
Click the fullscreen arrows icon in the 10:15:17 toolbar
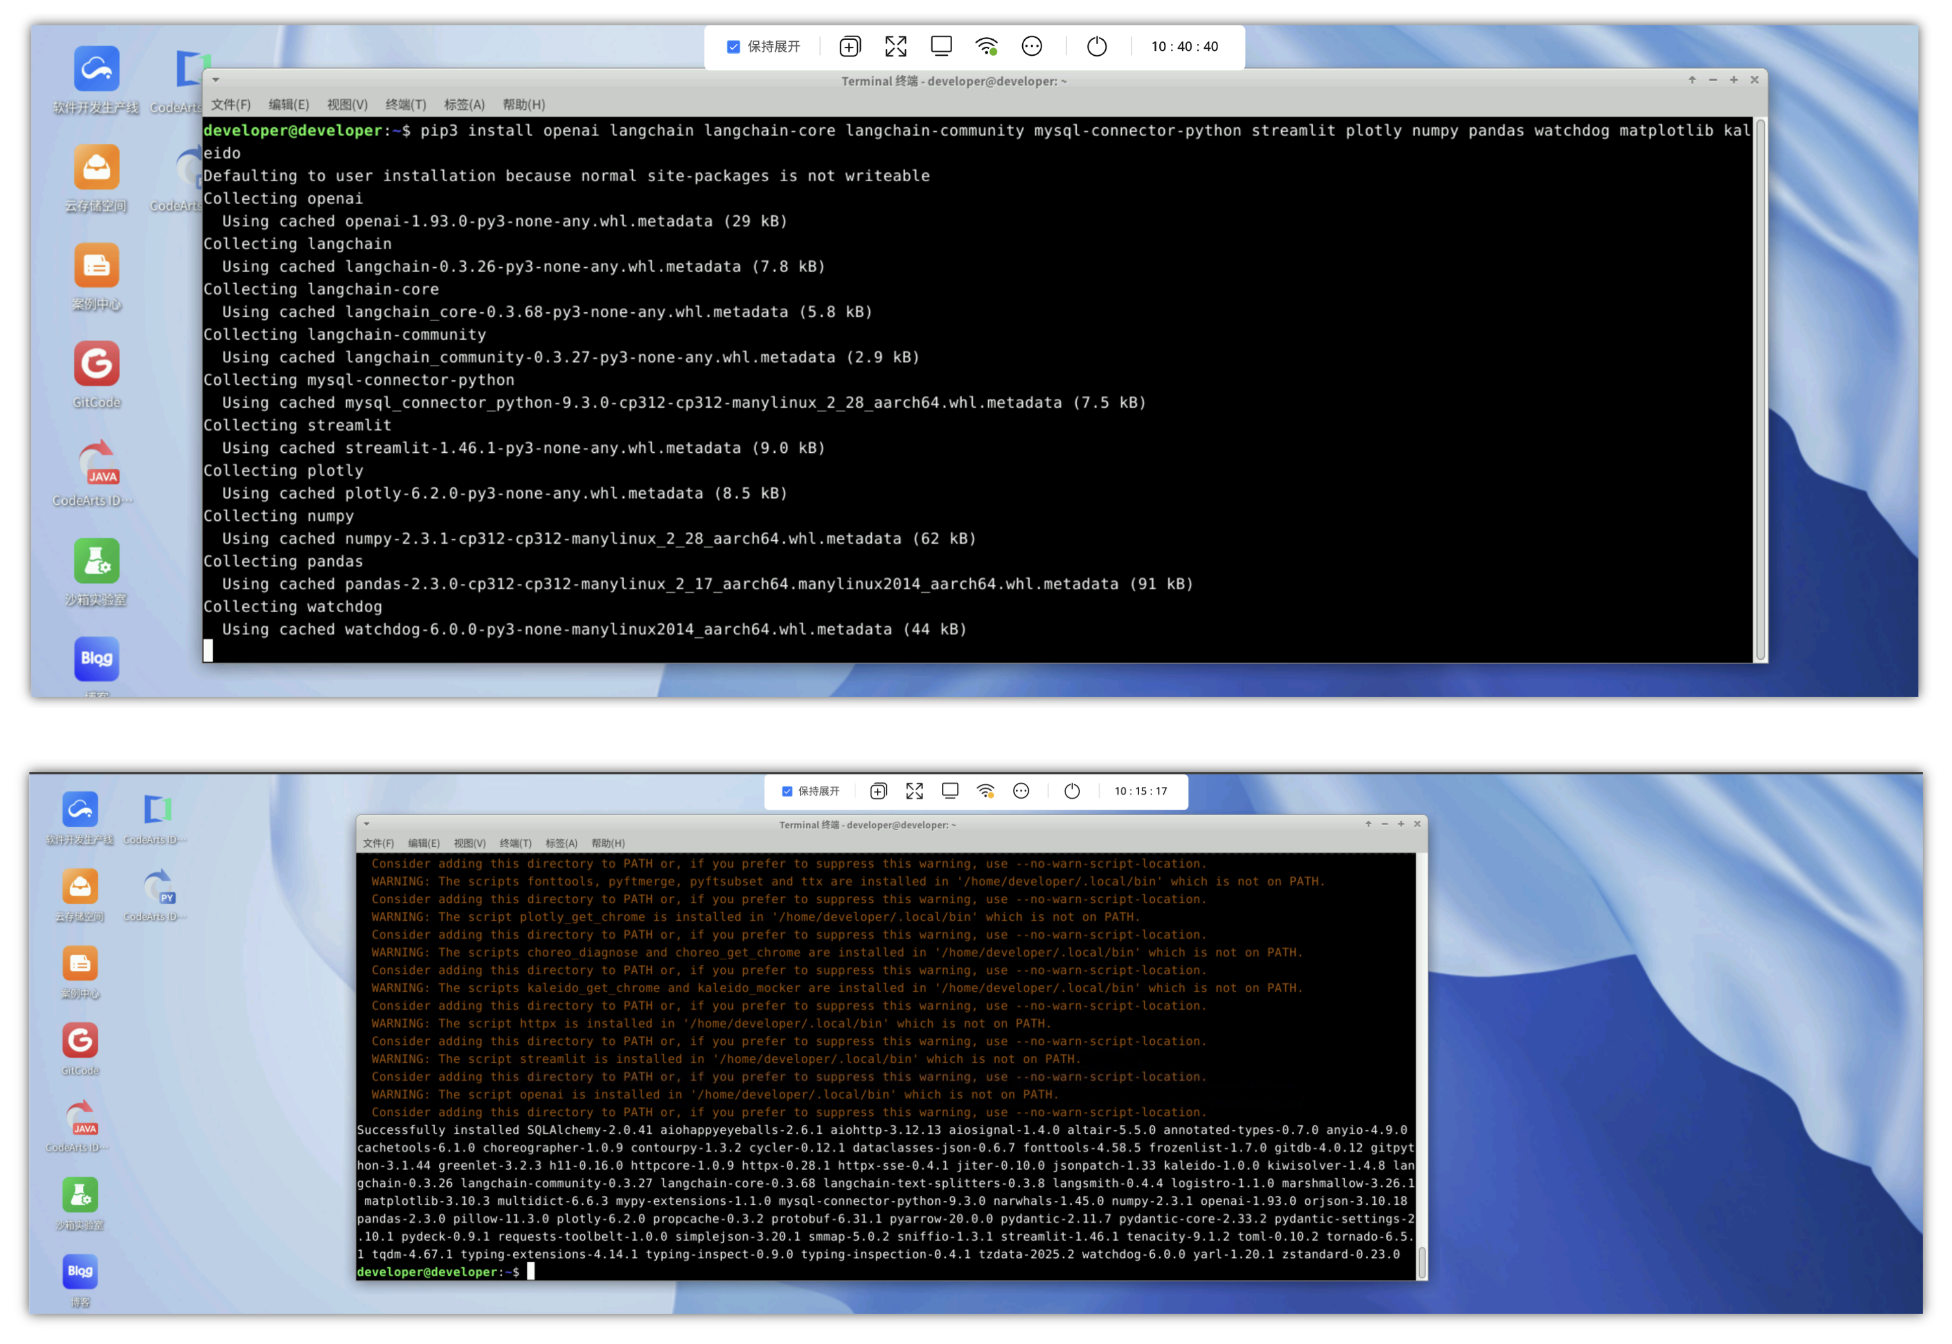914,791
